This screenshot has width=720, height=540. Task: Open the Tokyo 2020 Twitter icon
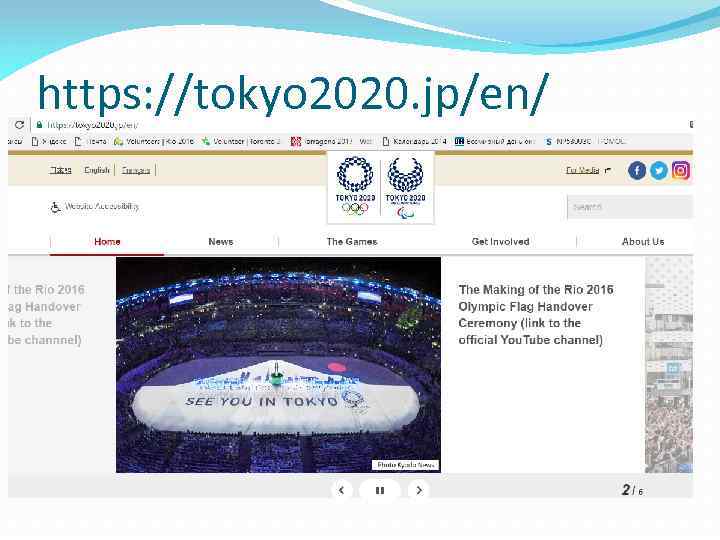(659, 171)
